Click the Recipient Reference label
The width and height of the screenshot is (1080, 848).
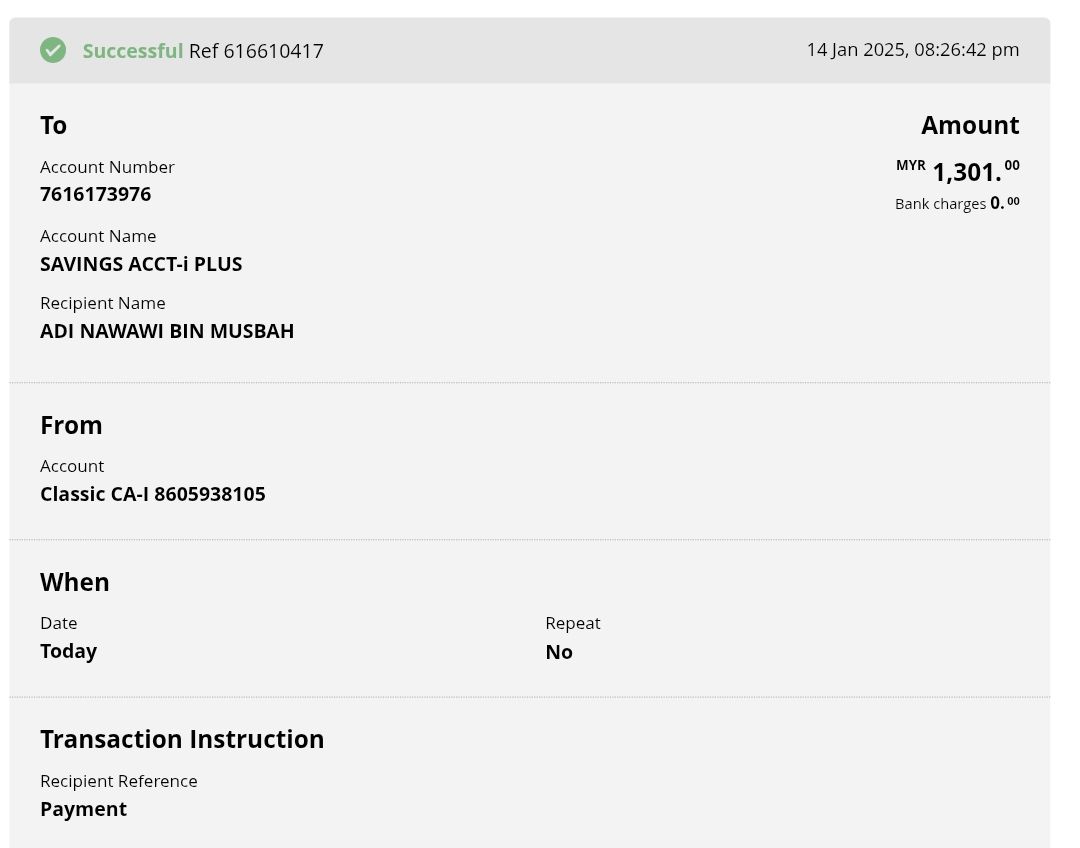coord(119,781)
